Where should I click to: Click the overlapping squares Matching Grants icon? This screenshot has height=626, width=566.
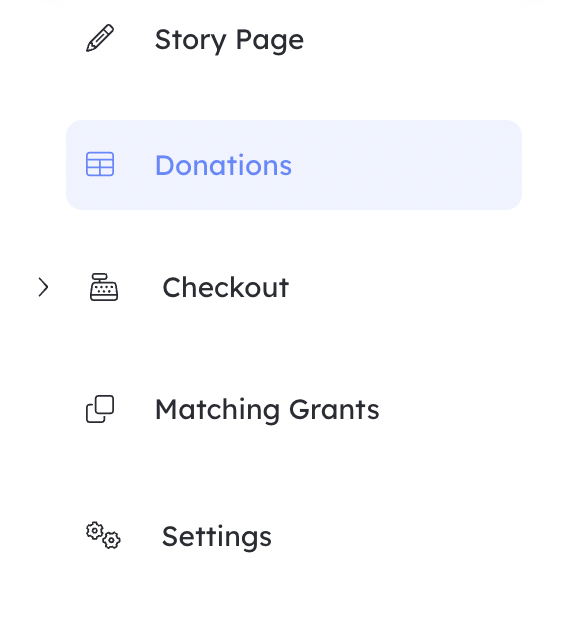(100, 409)
